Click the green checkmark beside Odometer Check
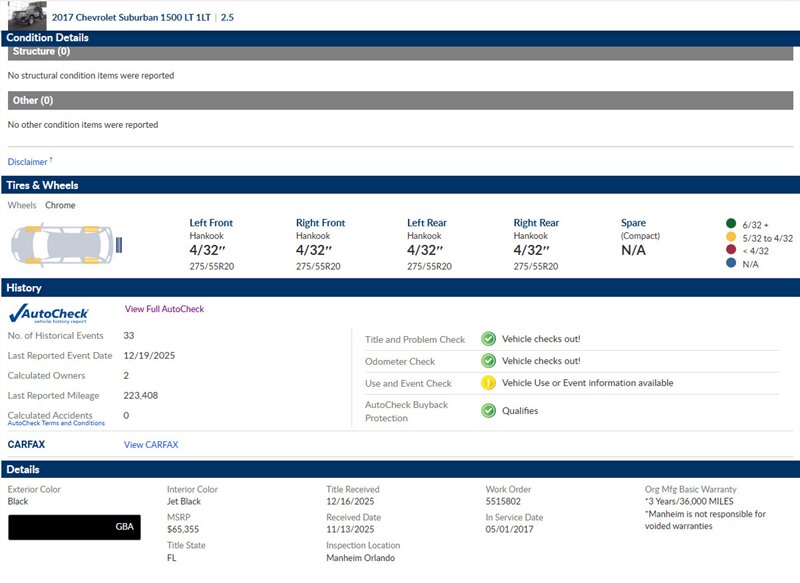 click(488, 361)
